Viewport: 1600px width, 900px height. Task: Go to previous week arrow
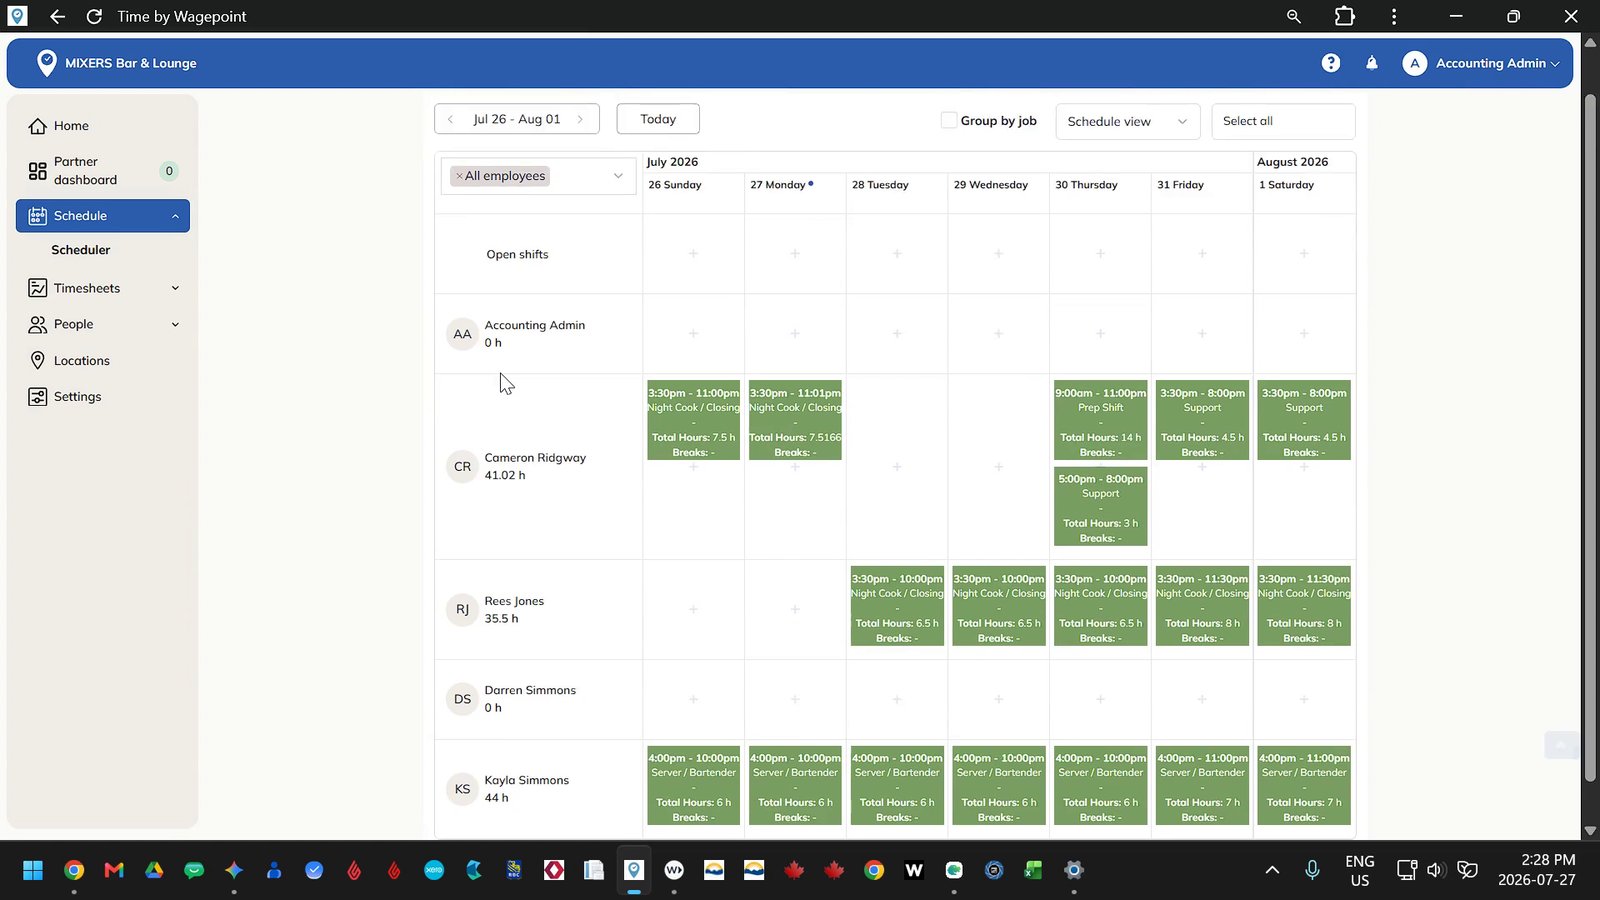450,119
